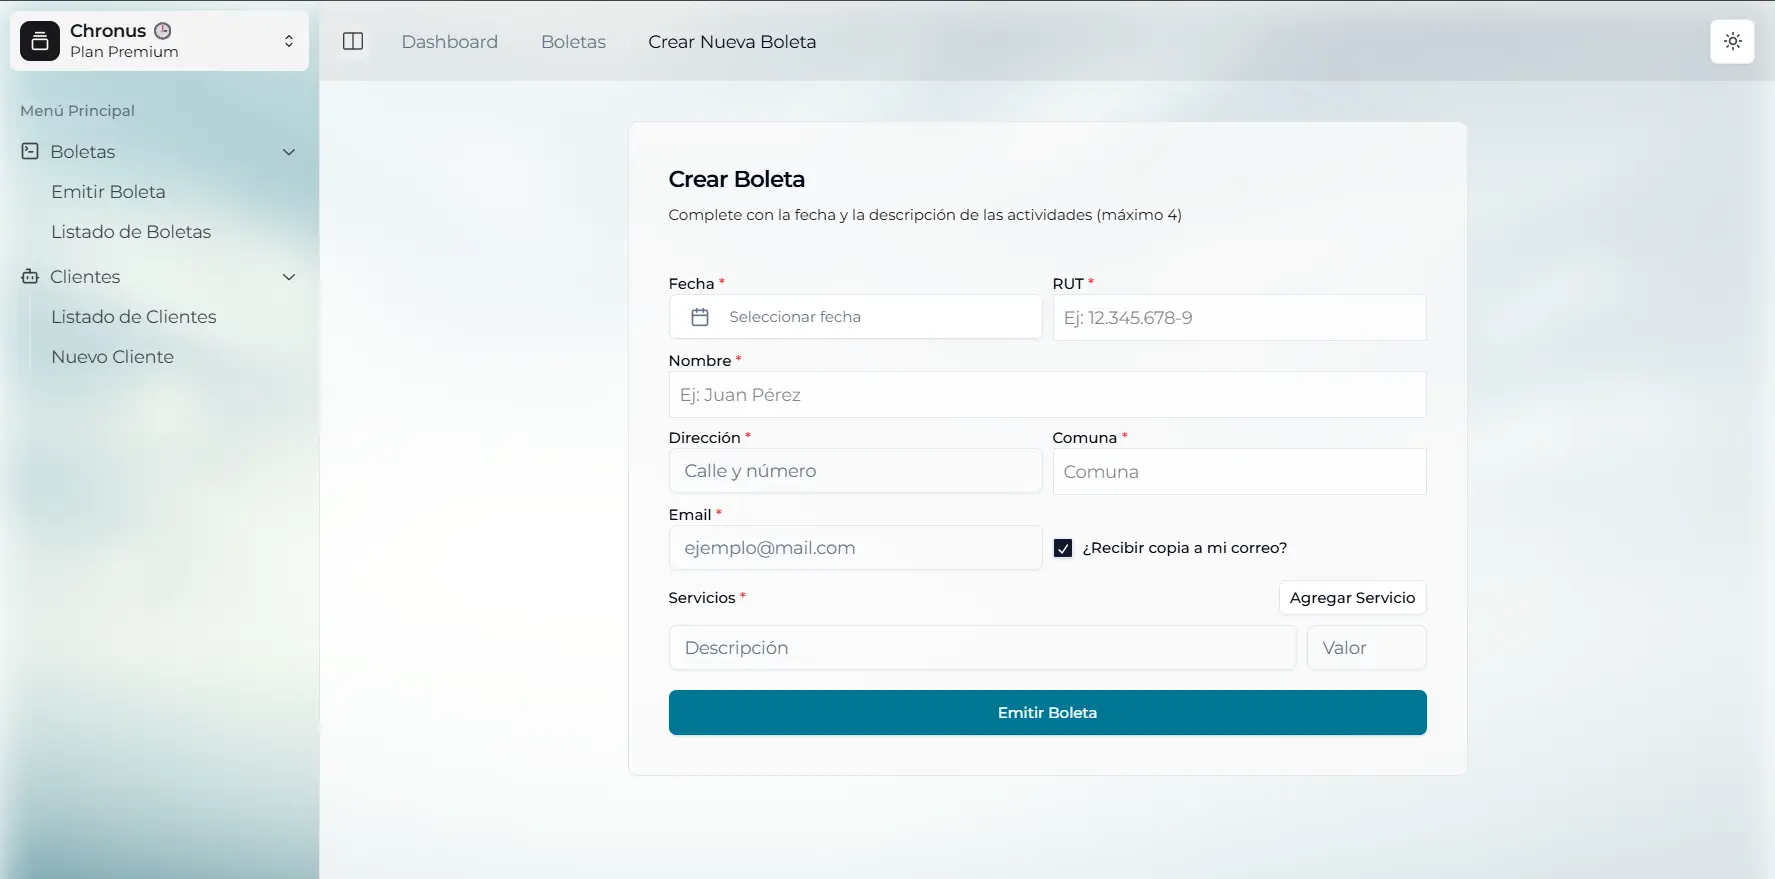
Task: Go to Nuevo Cliente in sidebar
Action: point(112,357)
